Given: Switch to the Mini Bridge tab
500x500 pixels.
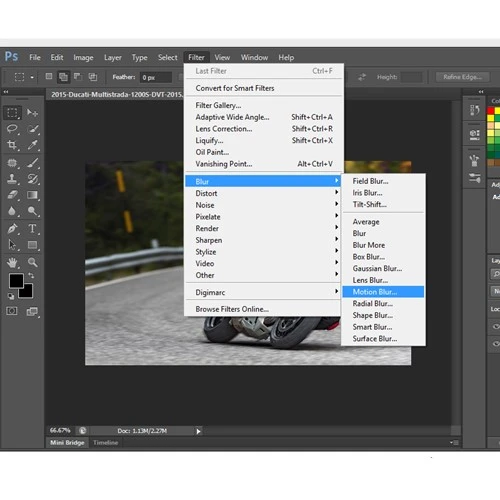Looking at the screenshot, I should coord(67,443).
